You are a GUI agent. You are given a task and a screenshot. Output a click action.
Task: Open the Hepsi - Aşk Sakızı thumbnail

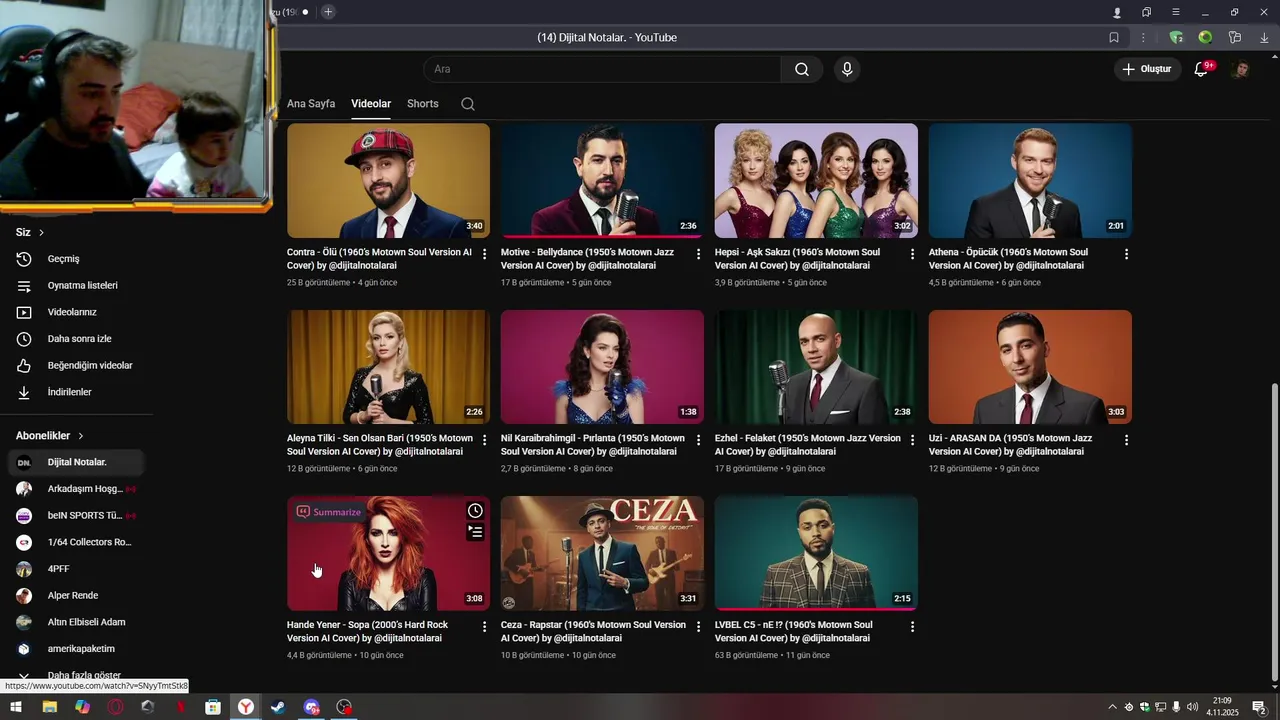[816, 181]
